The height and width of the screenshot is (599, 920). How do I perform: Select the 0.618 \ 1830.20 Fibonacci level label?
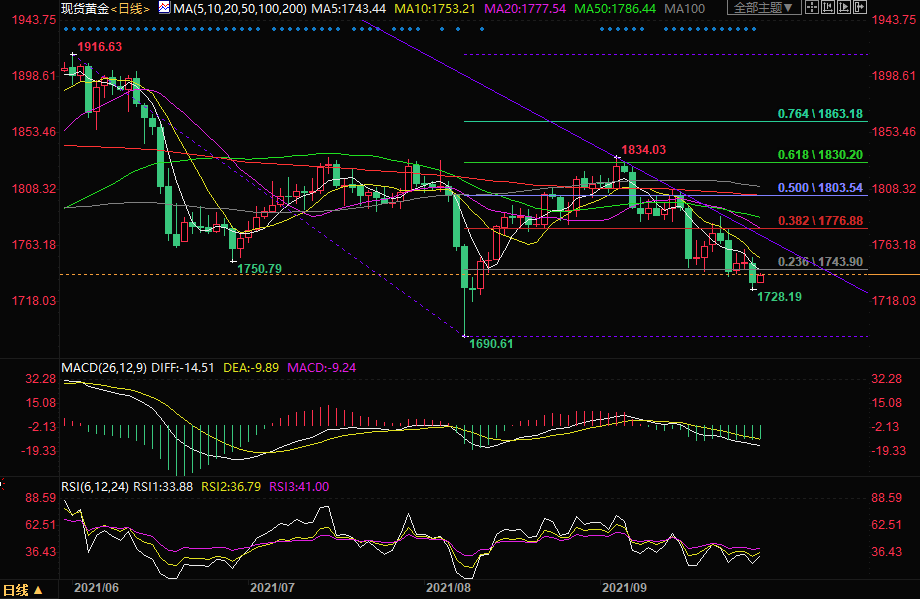coord(820,156)
